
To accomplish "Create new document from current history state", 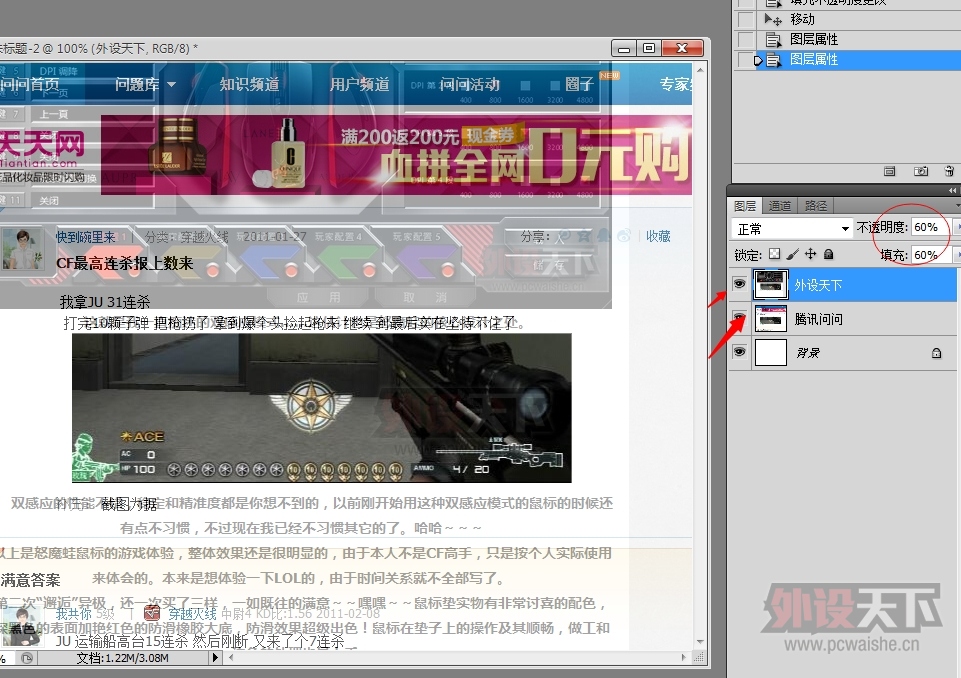I will click(889, 172).
